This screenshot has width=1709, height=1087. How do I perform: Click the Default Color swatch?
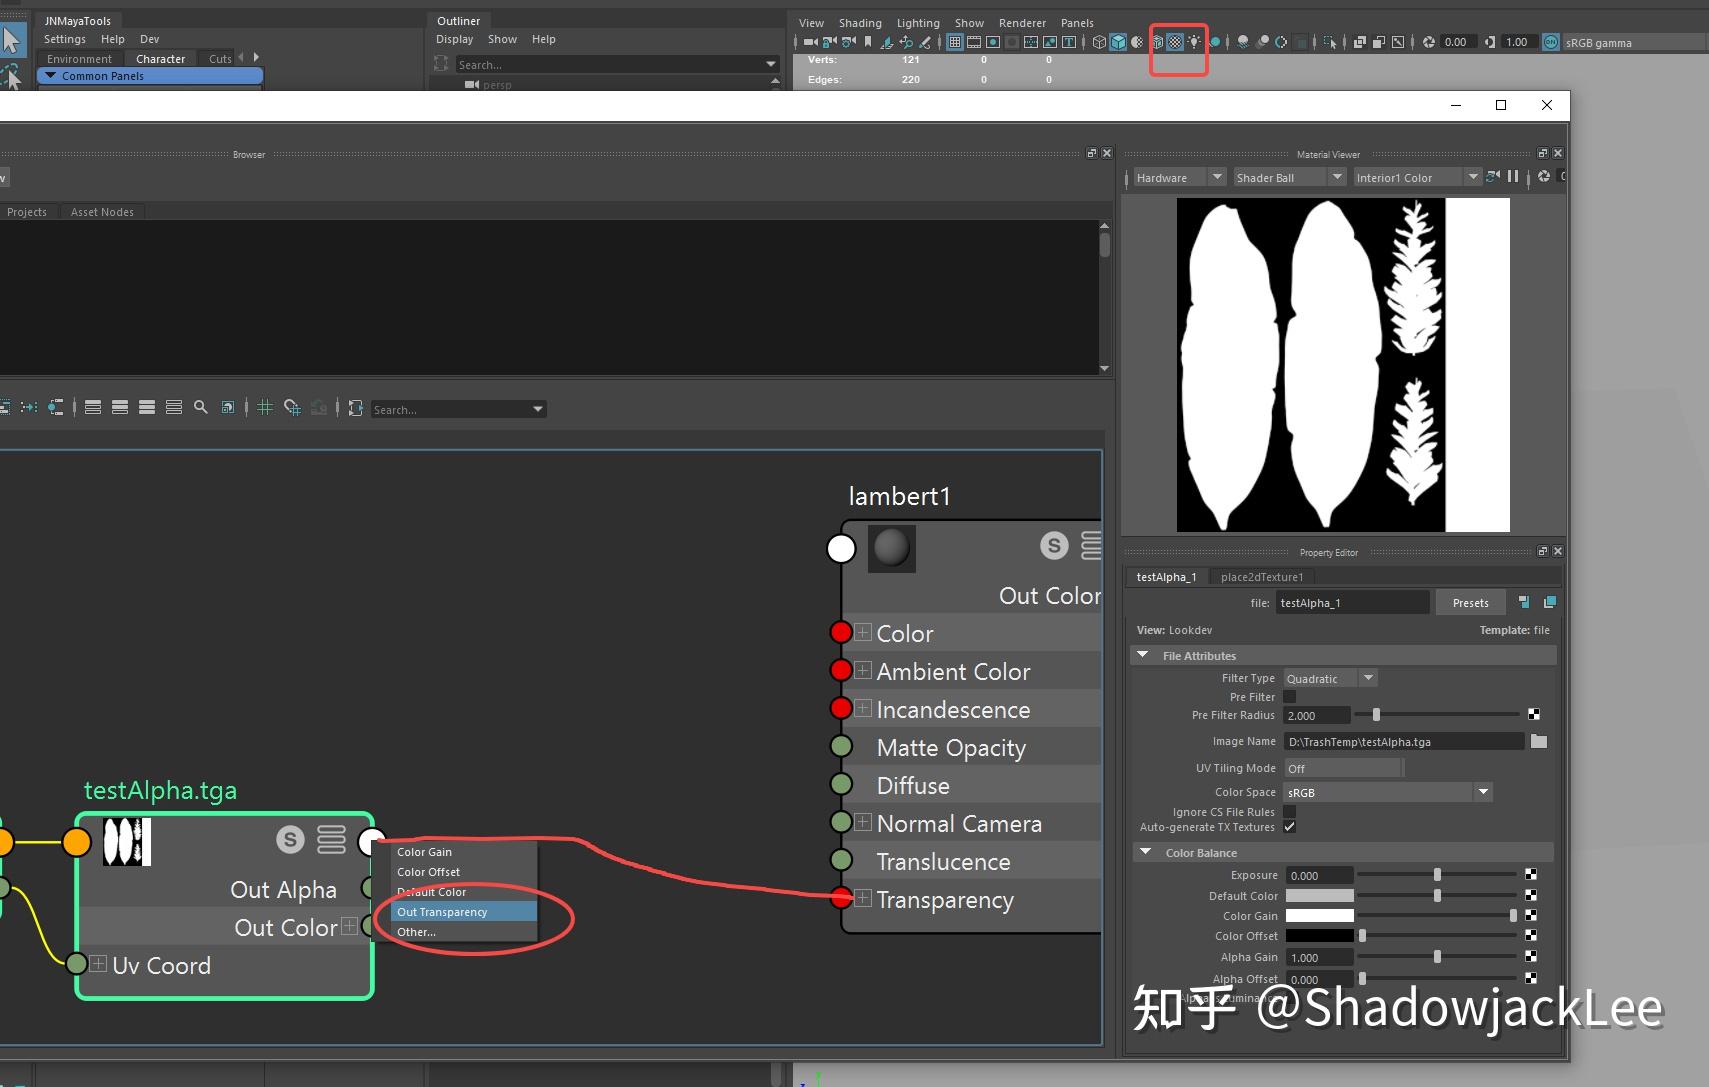(1319, 895)
